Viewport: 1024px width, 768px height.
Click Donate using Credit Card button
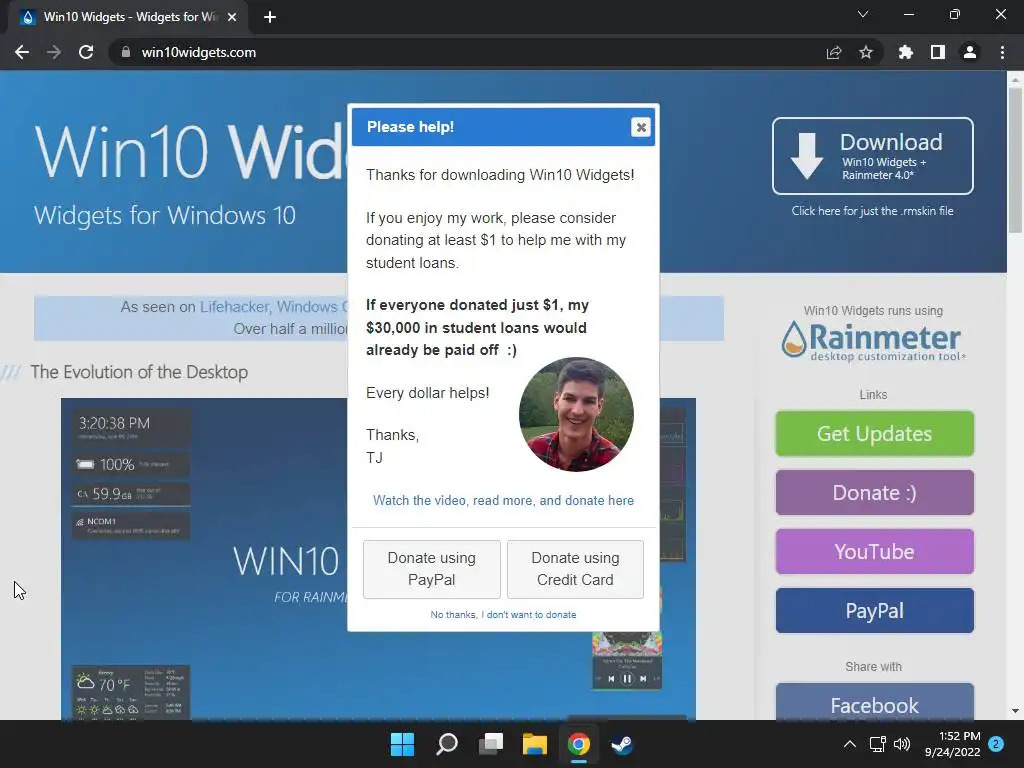[575, 569]
